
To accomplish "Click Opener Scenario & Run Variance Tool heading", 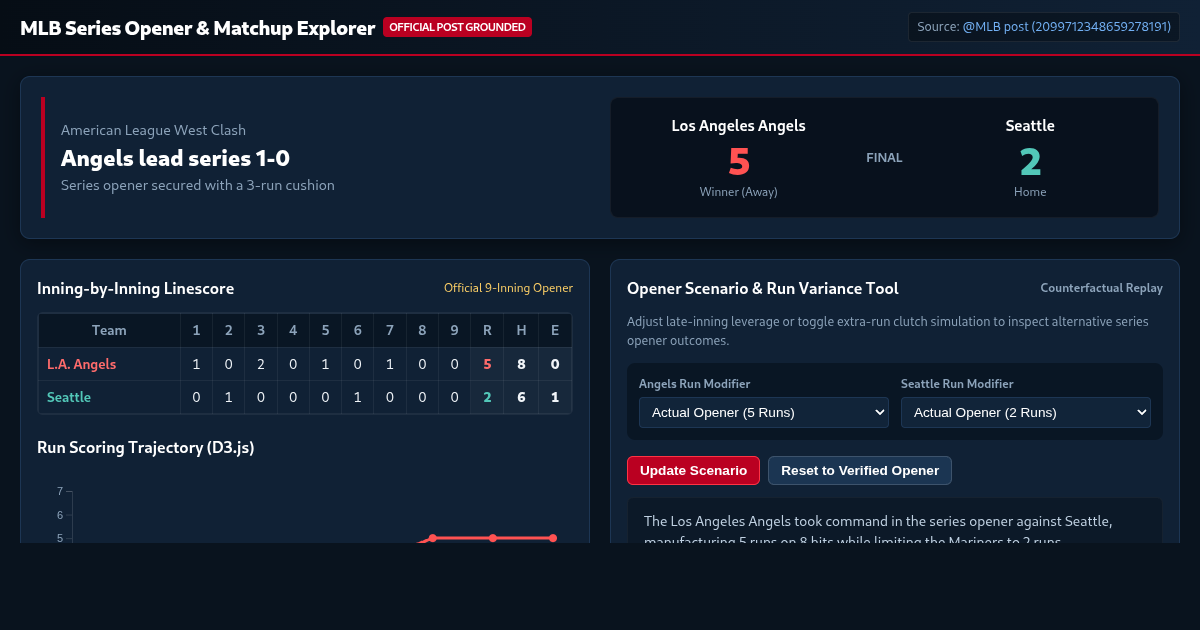I will click(x=763, y=288).
